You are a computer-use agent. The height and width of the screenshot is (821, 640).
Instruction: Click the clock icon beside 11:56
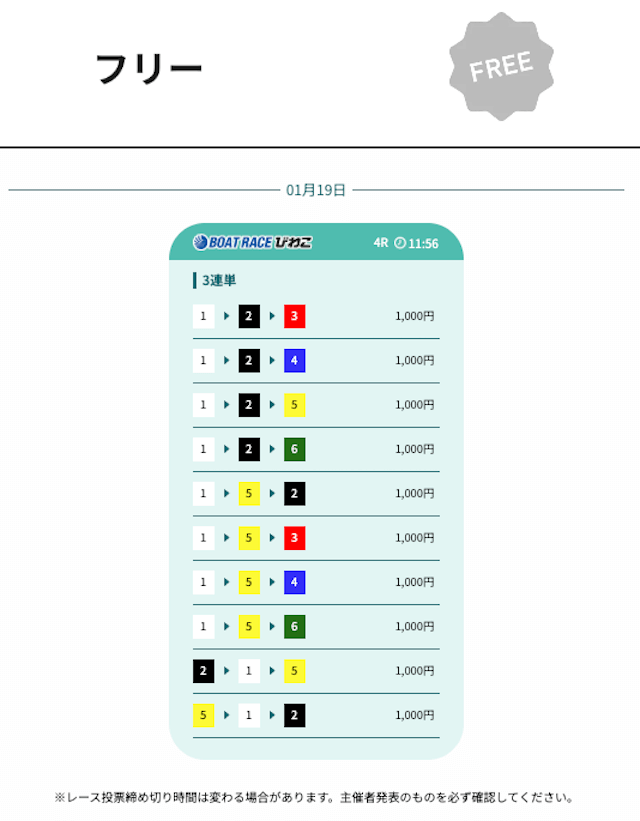click(400, 243)
